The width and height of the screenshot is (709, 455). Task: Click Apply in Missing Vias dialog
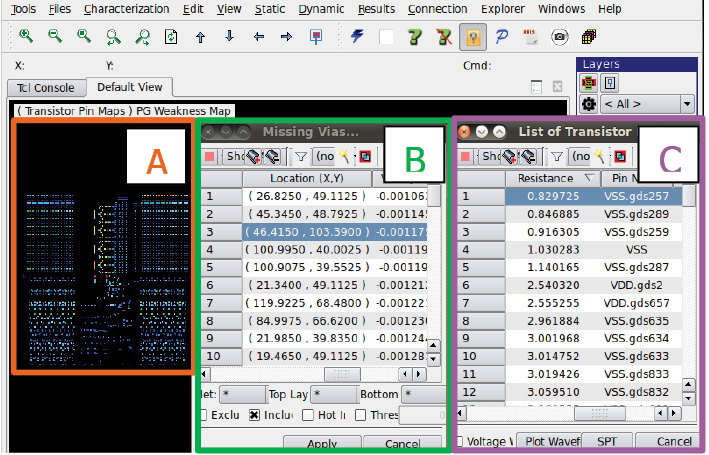[322, 443]
